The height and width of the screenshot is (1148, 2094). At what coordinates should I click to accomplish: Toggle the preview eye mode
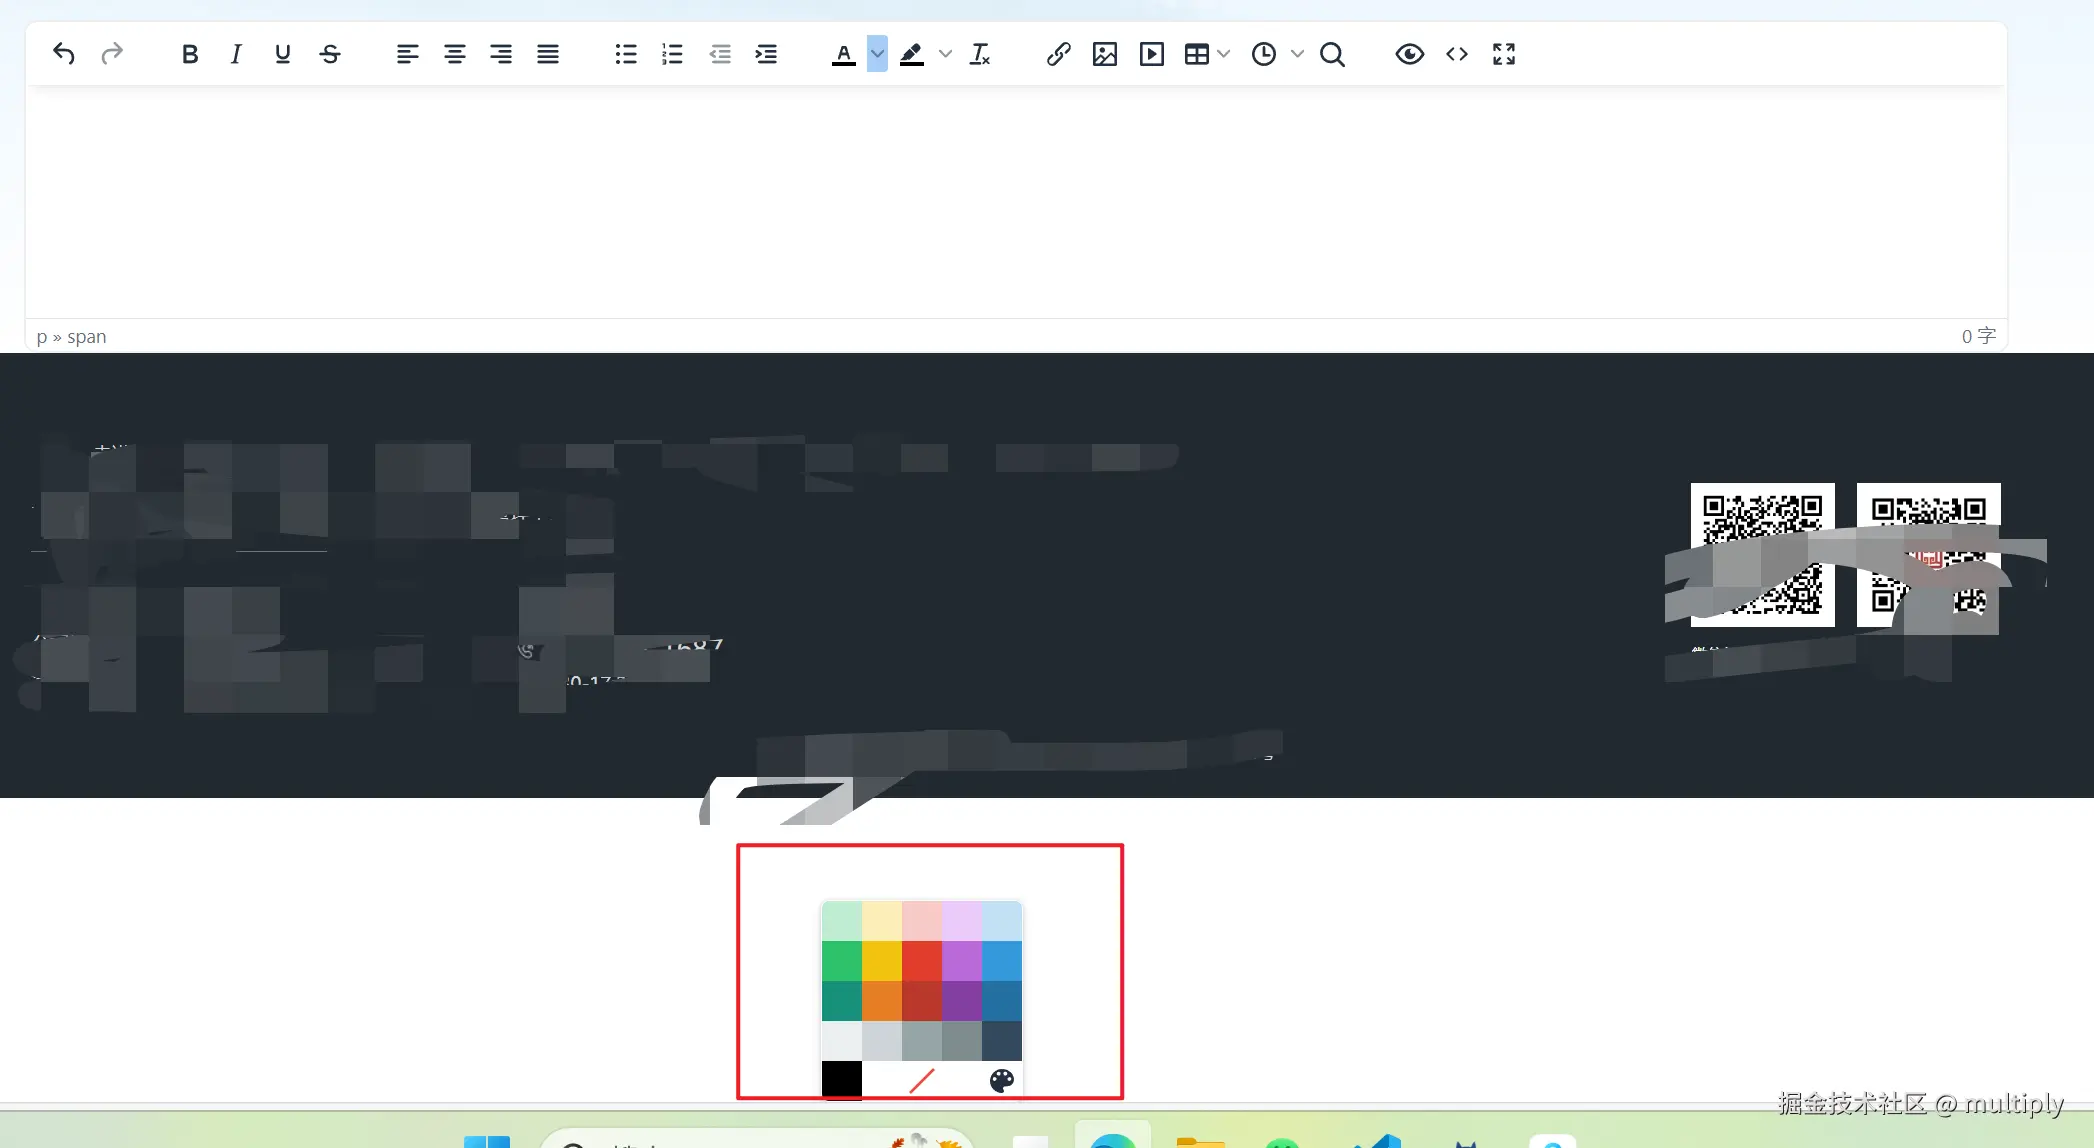click(1410, 54)
